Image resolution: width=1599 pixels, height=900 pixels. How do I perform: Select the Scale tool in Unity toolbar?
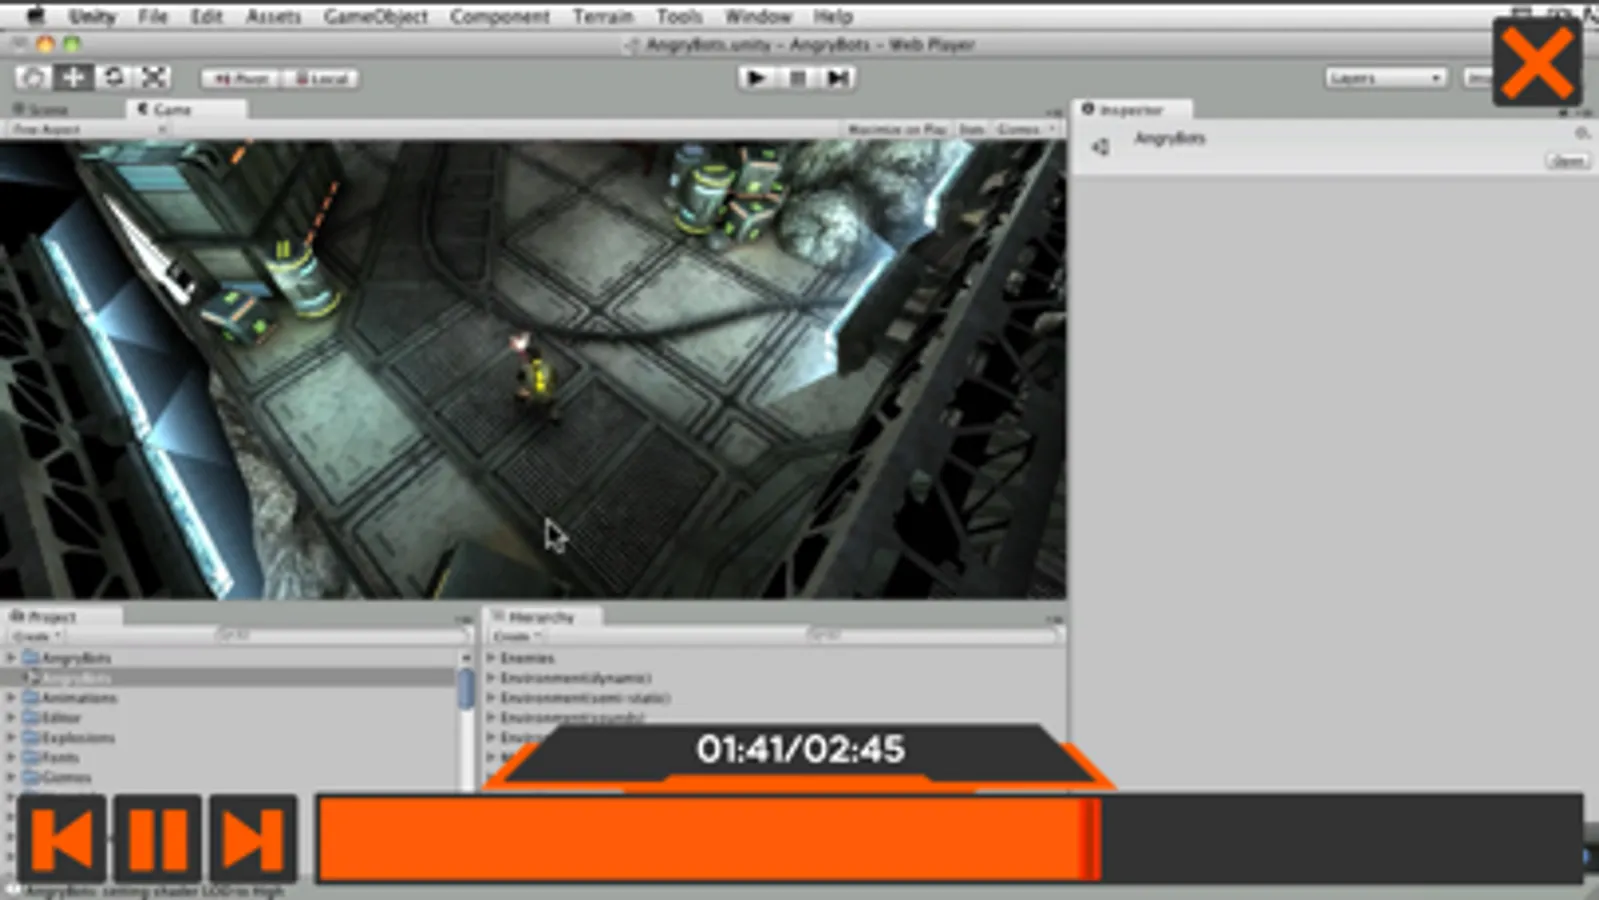coord(153,77)
